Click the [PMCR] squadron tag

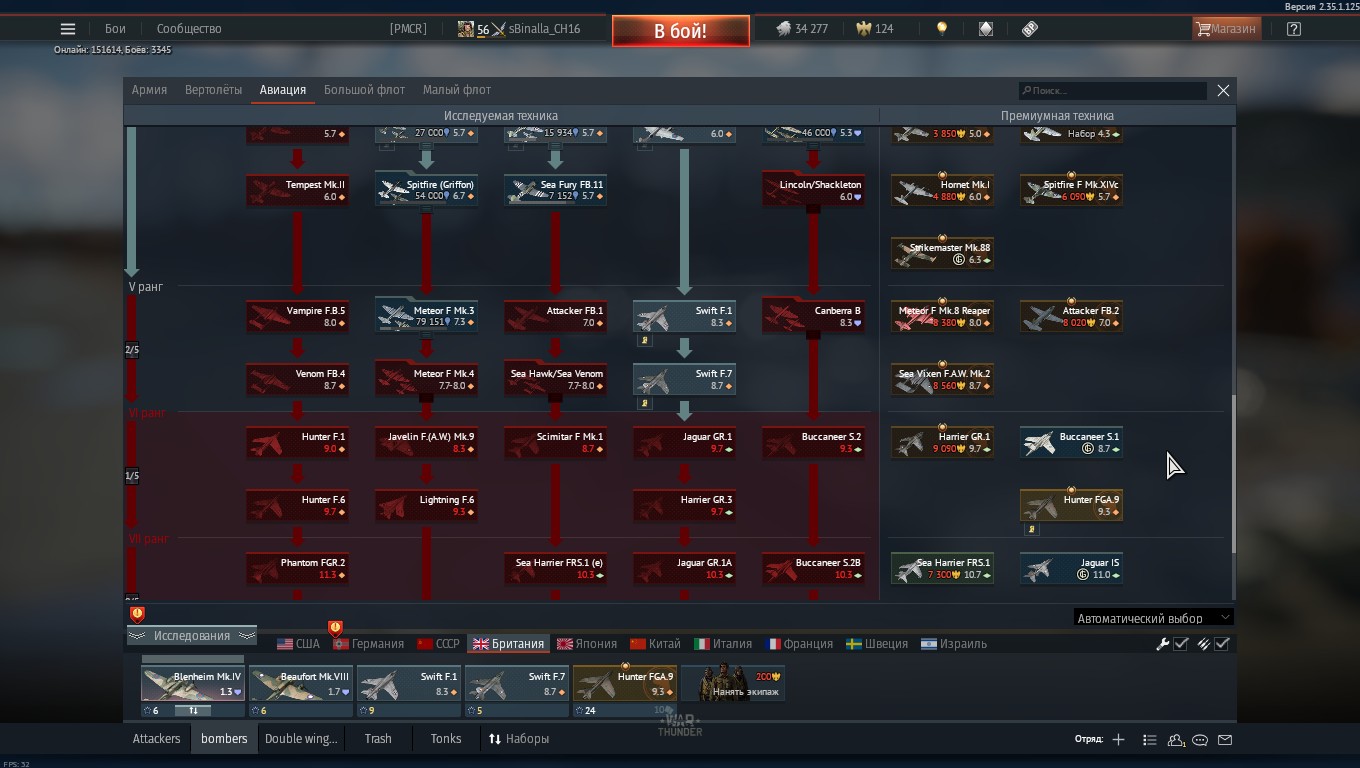(x=408, y=29)
